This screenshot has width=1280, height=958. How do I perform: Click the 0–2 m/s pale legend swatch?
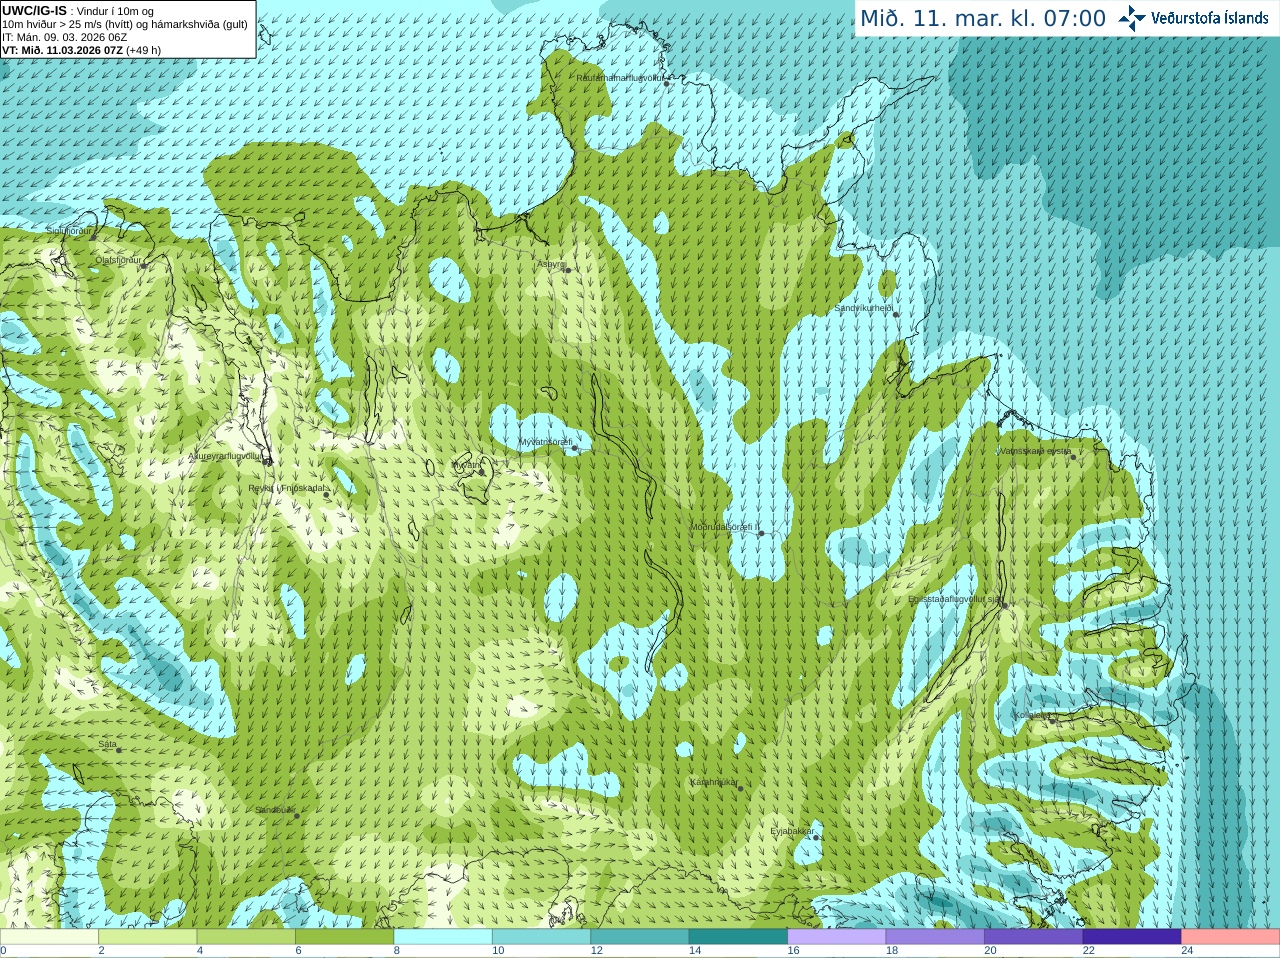[x=49, y=937]
